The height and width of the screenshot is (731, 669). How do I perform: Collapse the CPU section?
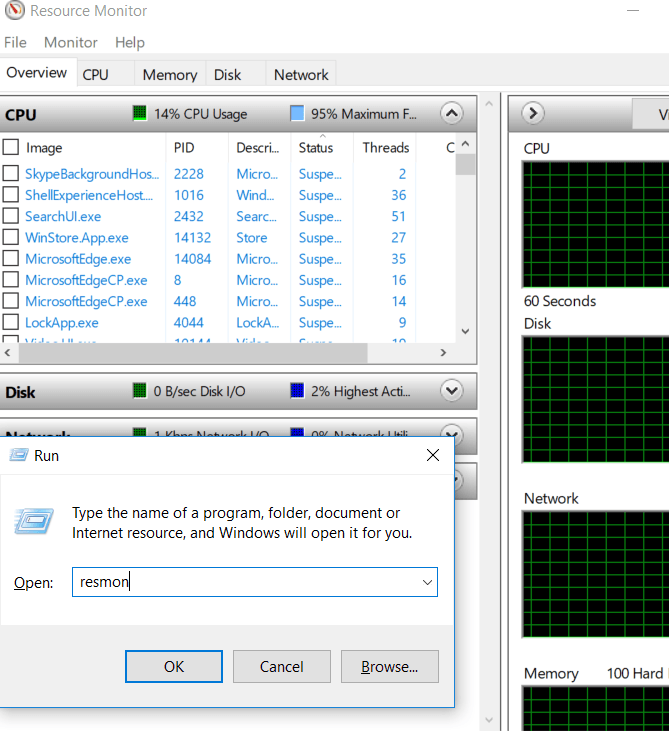pyautogui.click(x=452, y=114)
